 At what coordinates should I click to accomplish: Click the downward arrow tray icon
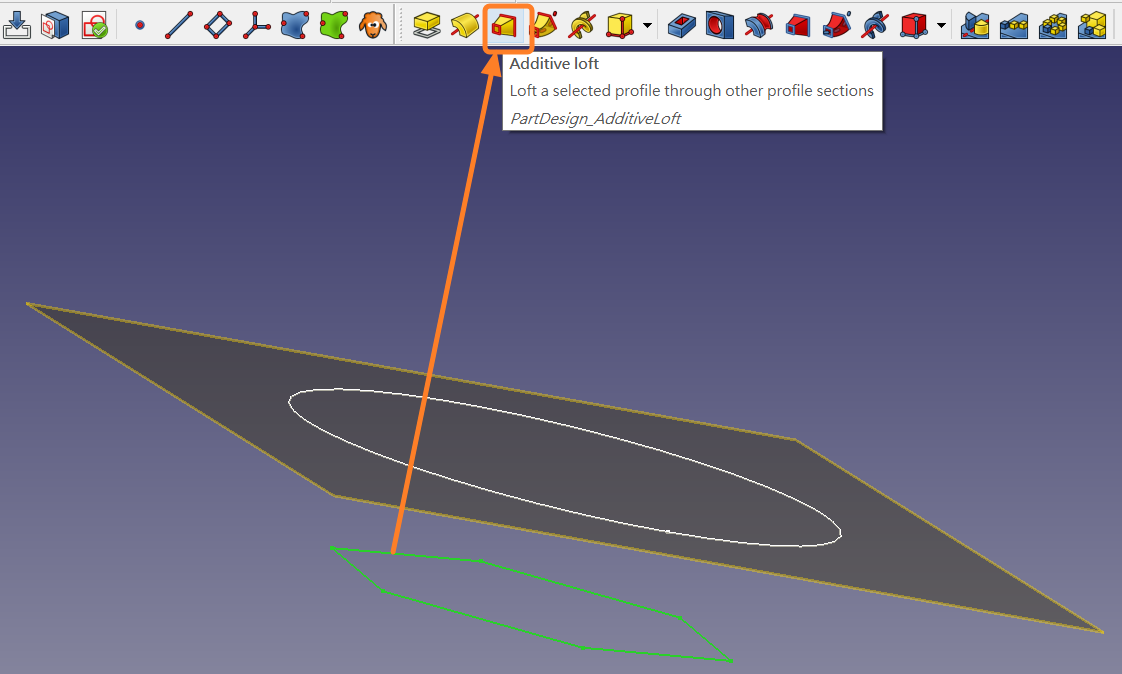coord(16,25)
